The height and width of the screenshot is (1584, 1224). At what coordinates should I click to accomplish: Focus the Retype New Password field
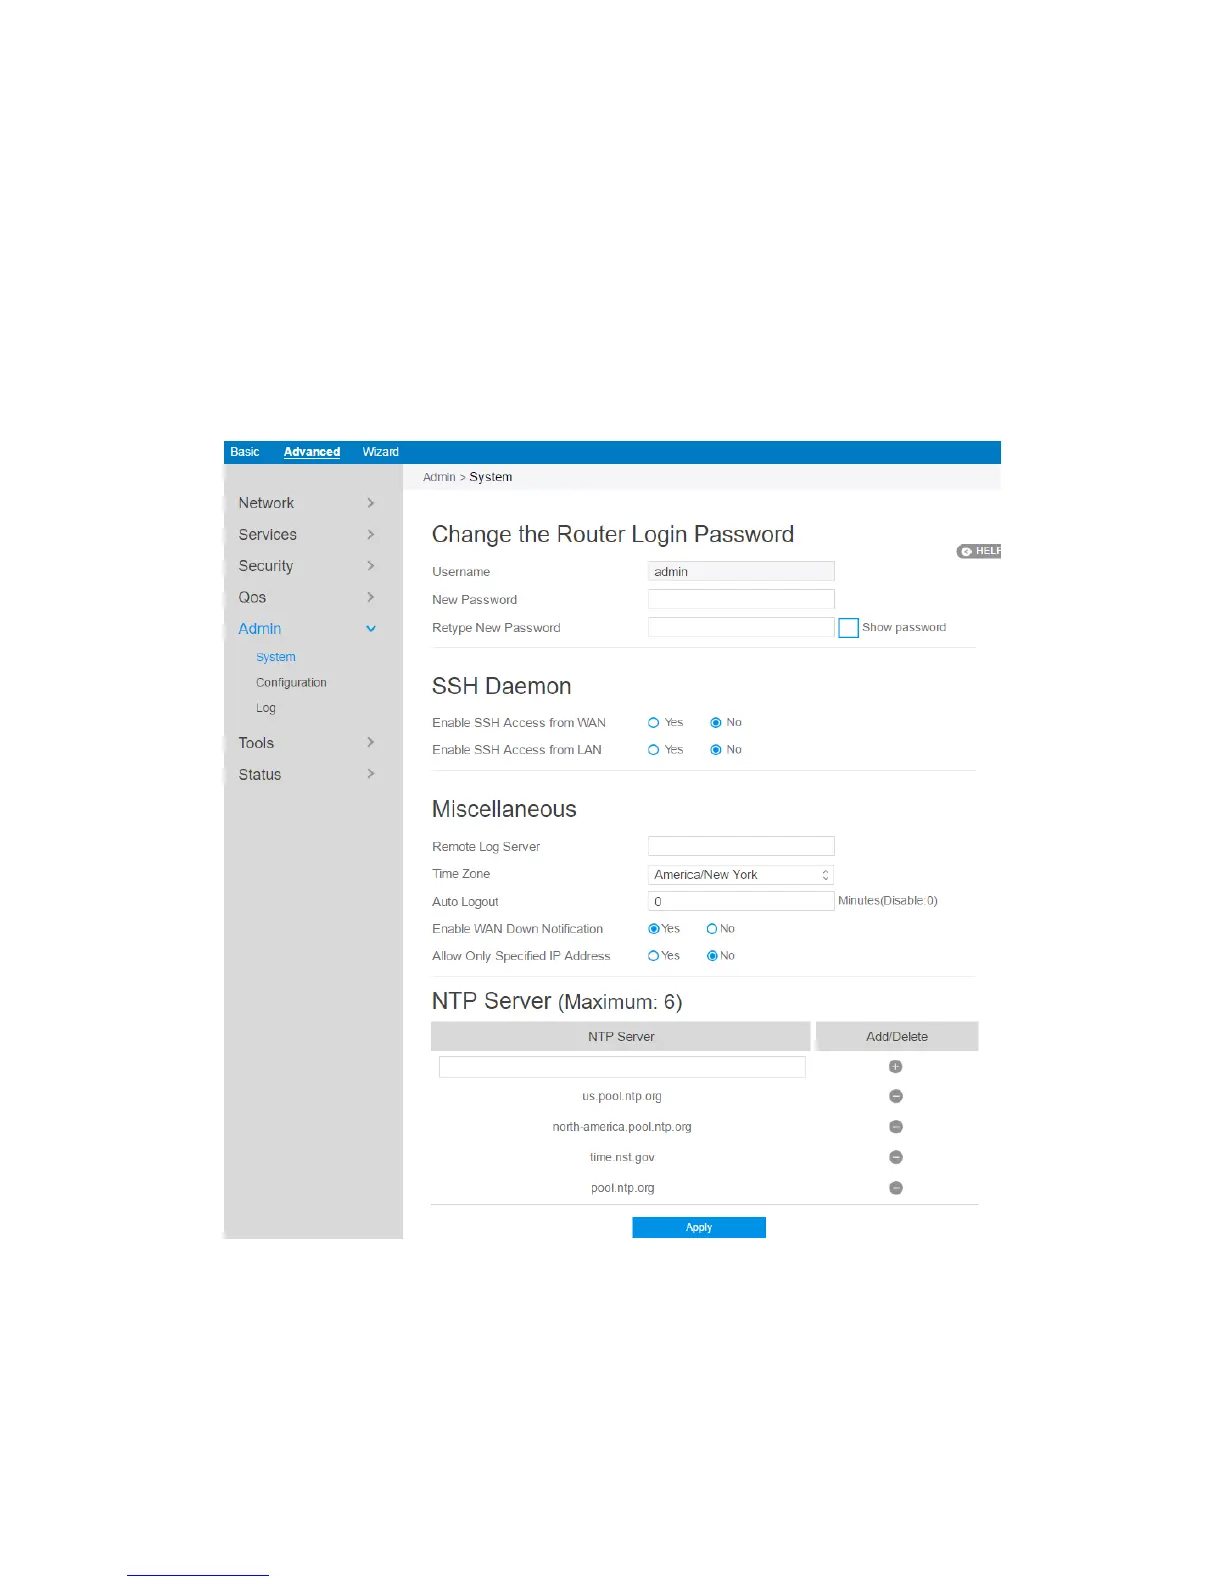[741, 627]
